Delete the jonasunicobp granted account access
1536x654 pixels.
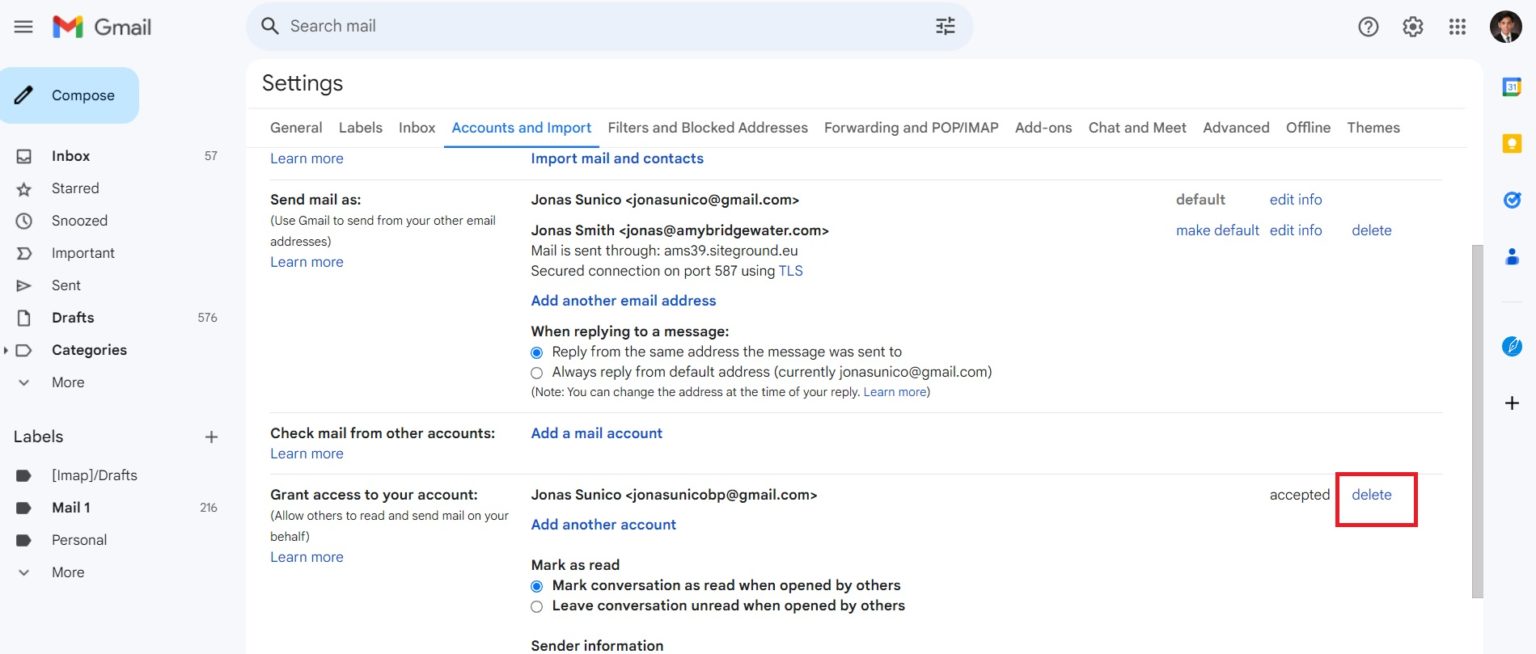(x=1371, y=494)
